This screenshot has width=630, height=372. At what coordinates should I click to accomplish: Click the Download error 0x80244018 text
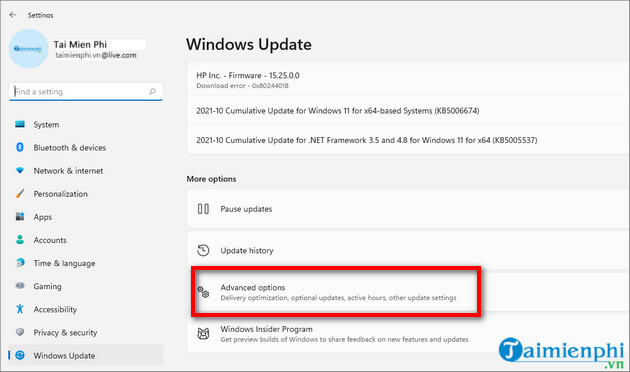[242, 86]
